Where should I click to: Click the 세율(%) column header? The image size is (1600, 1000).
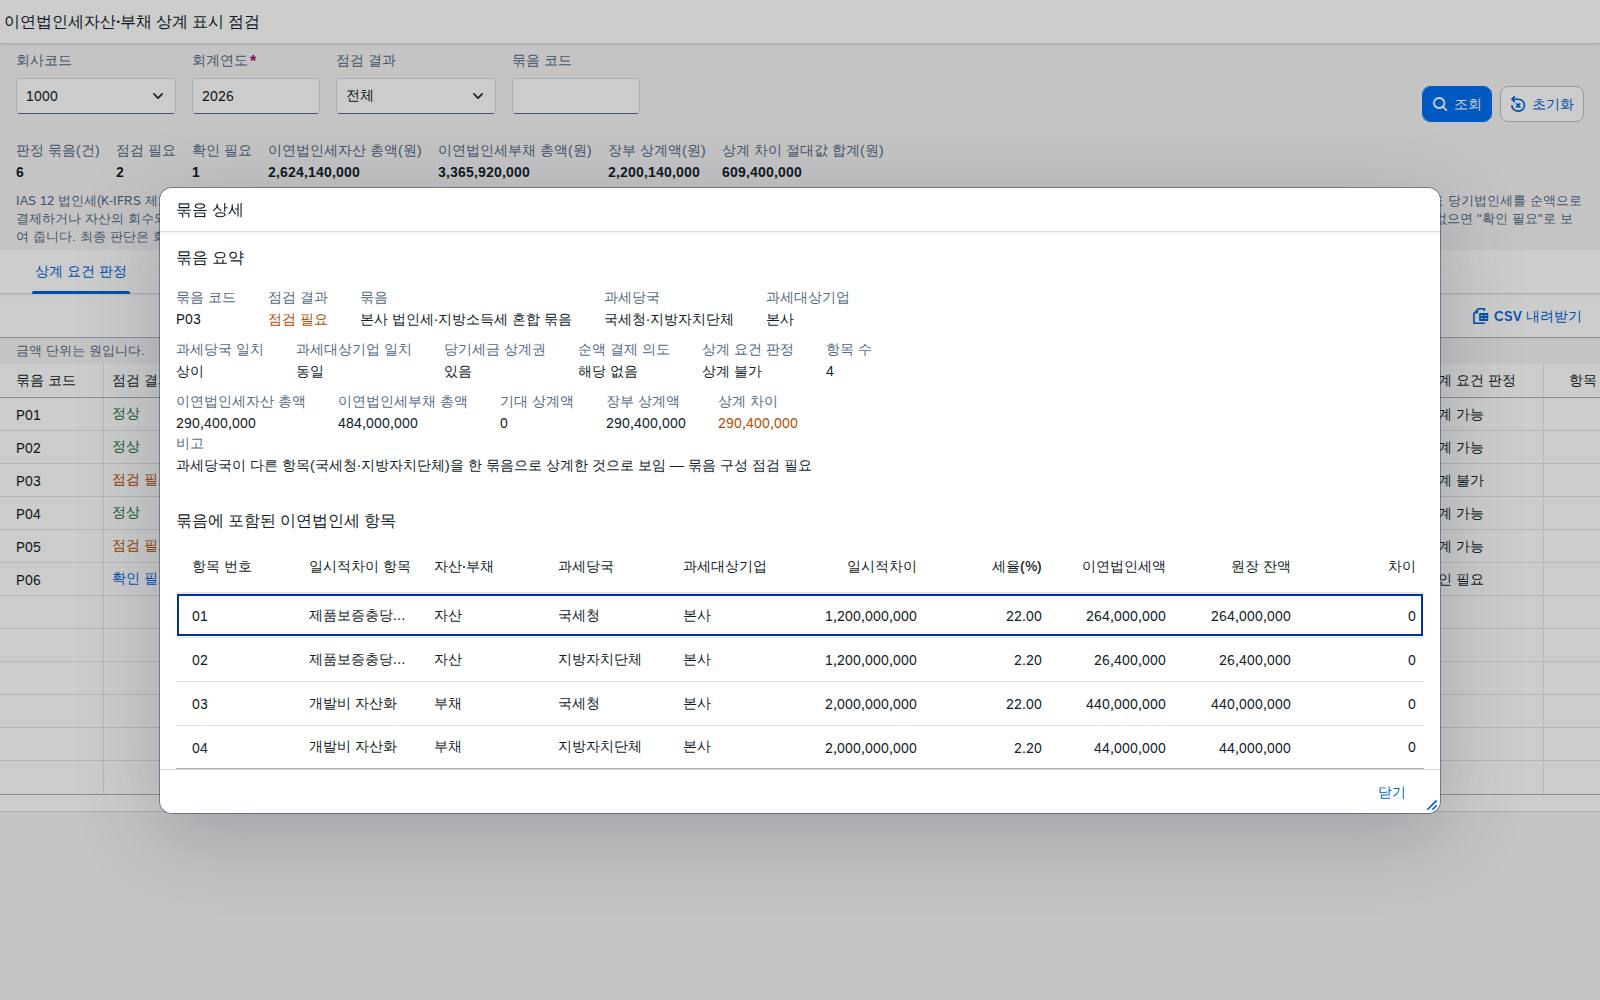tap(1017, 567)
